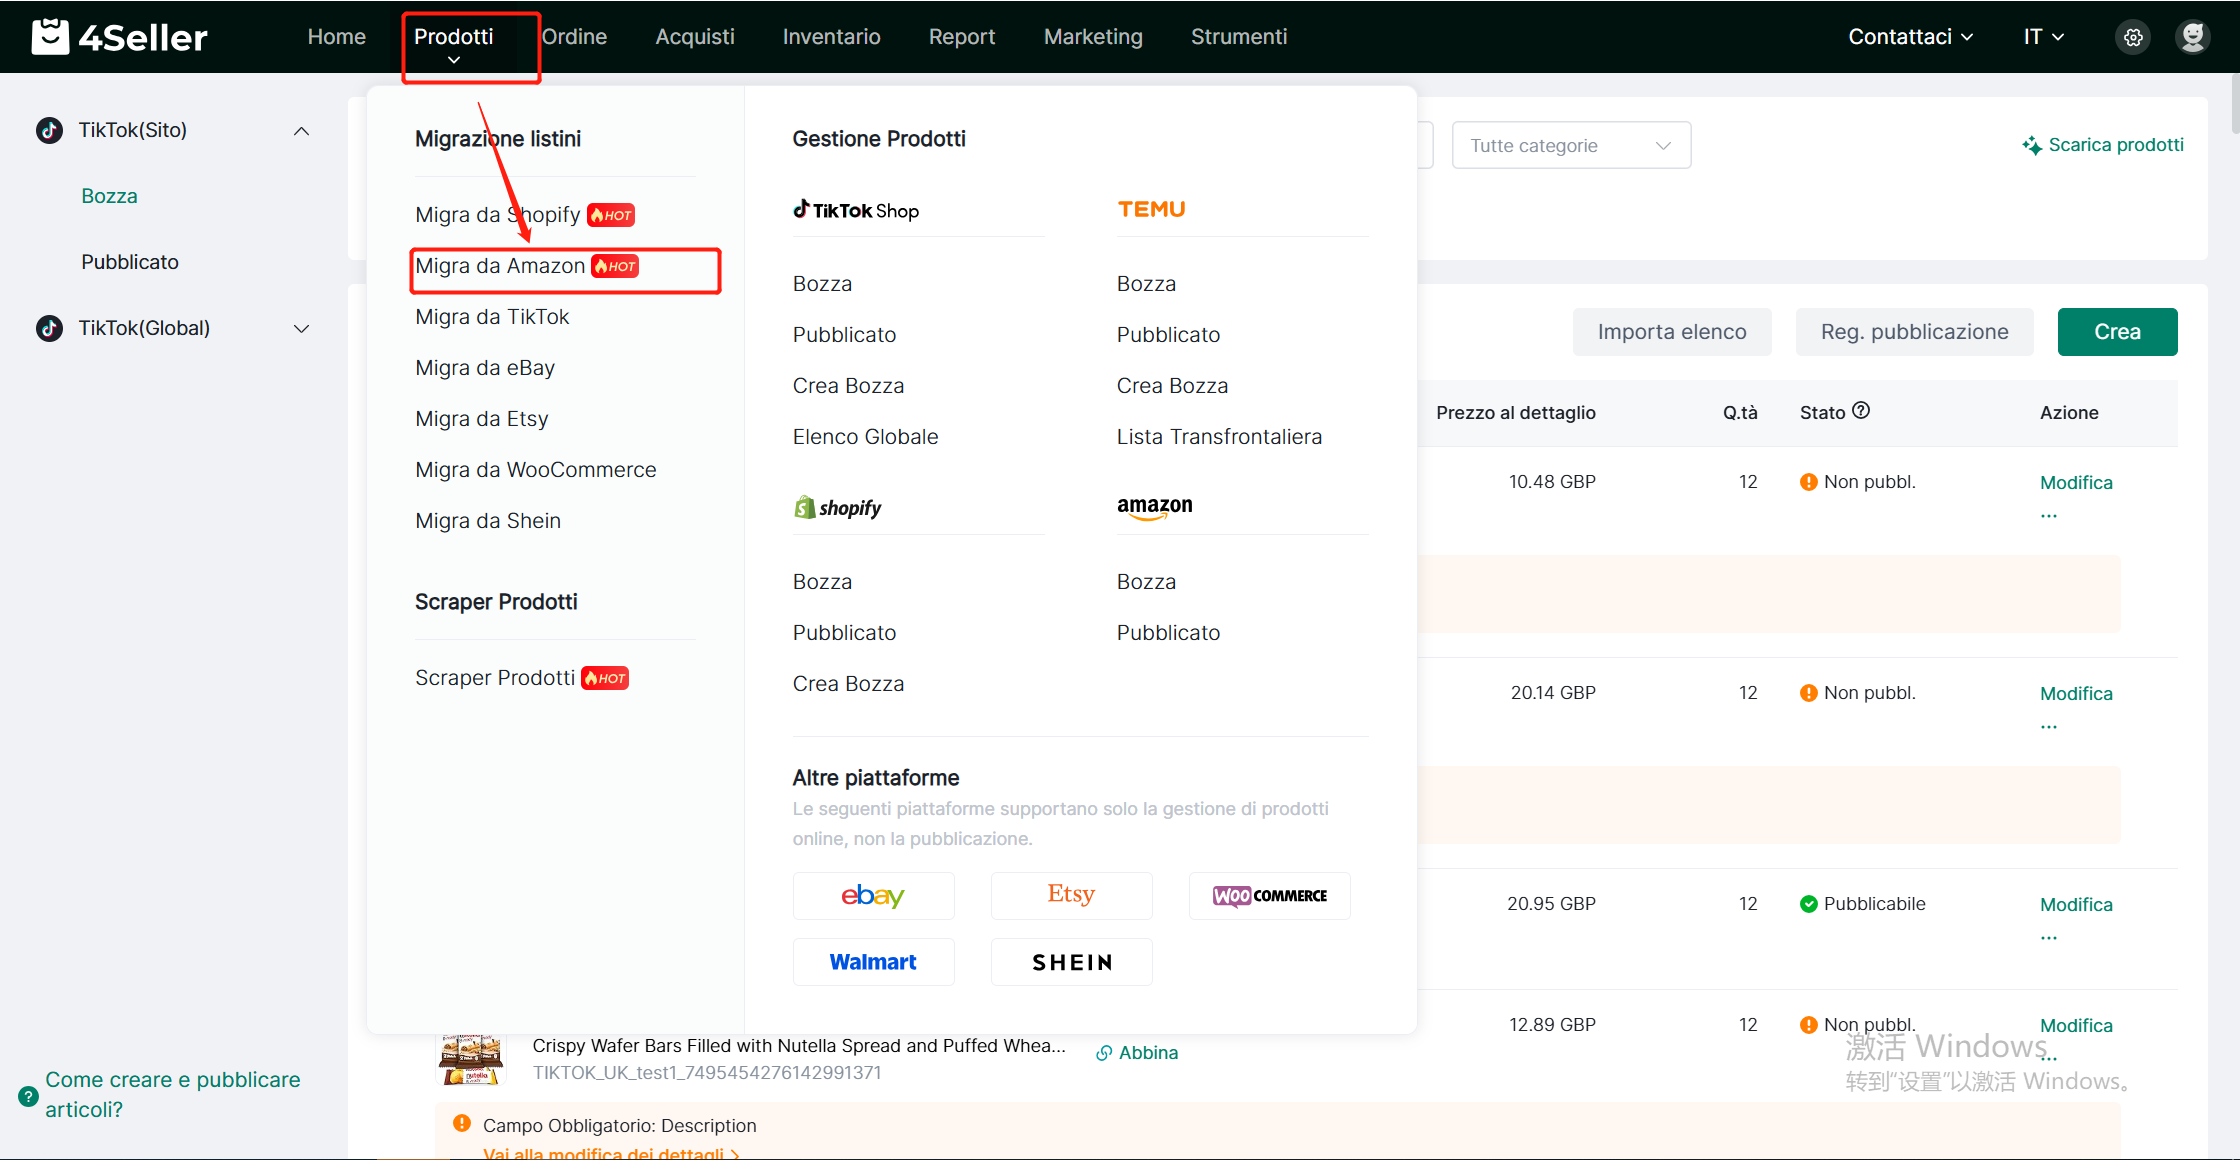Open the user avatar menu
2240x1160 pixels.
tap(2193, 37)
